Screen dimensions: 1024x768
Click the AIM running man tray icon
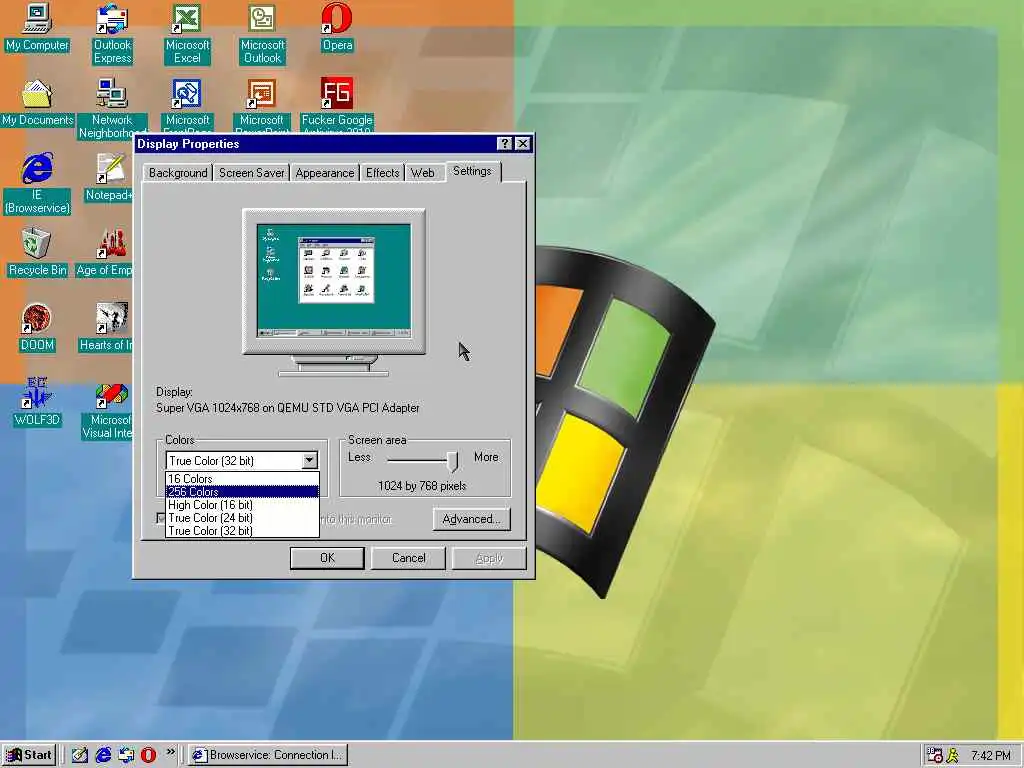953,756
